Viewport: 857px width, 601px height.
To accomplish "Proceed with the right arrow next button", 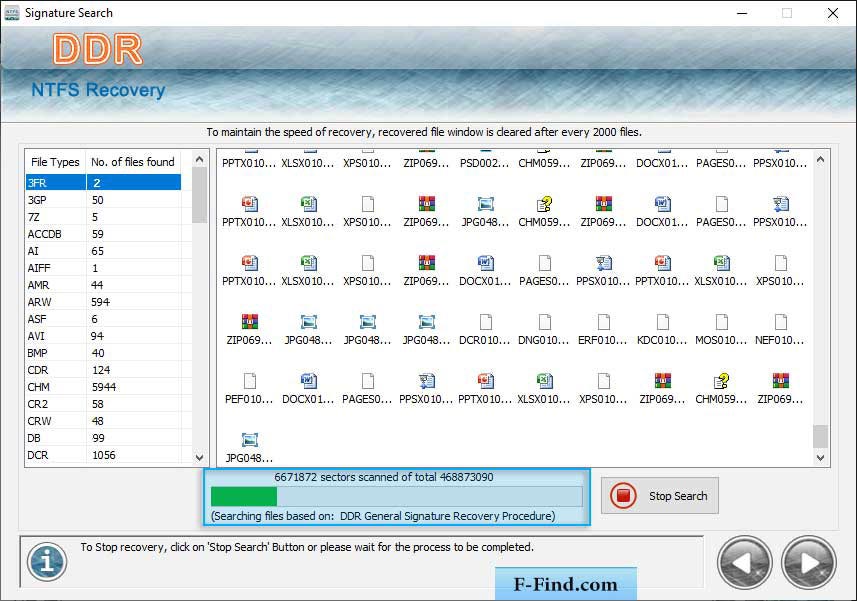I will [x=809, y=563].
